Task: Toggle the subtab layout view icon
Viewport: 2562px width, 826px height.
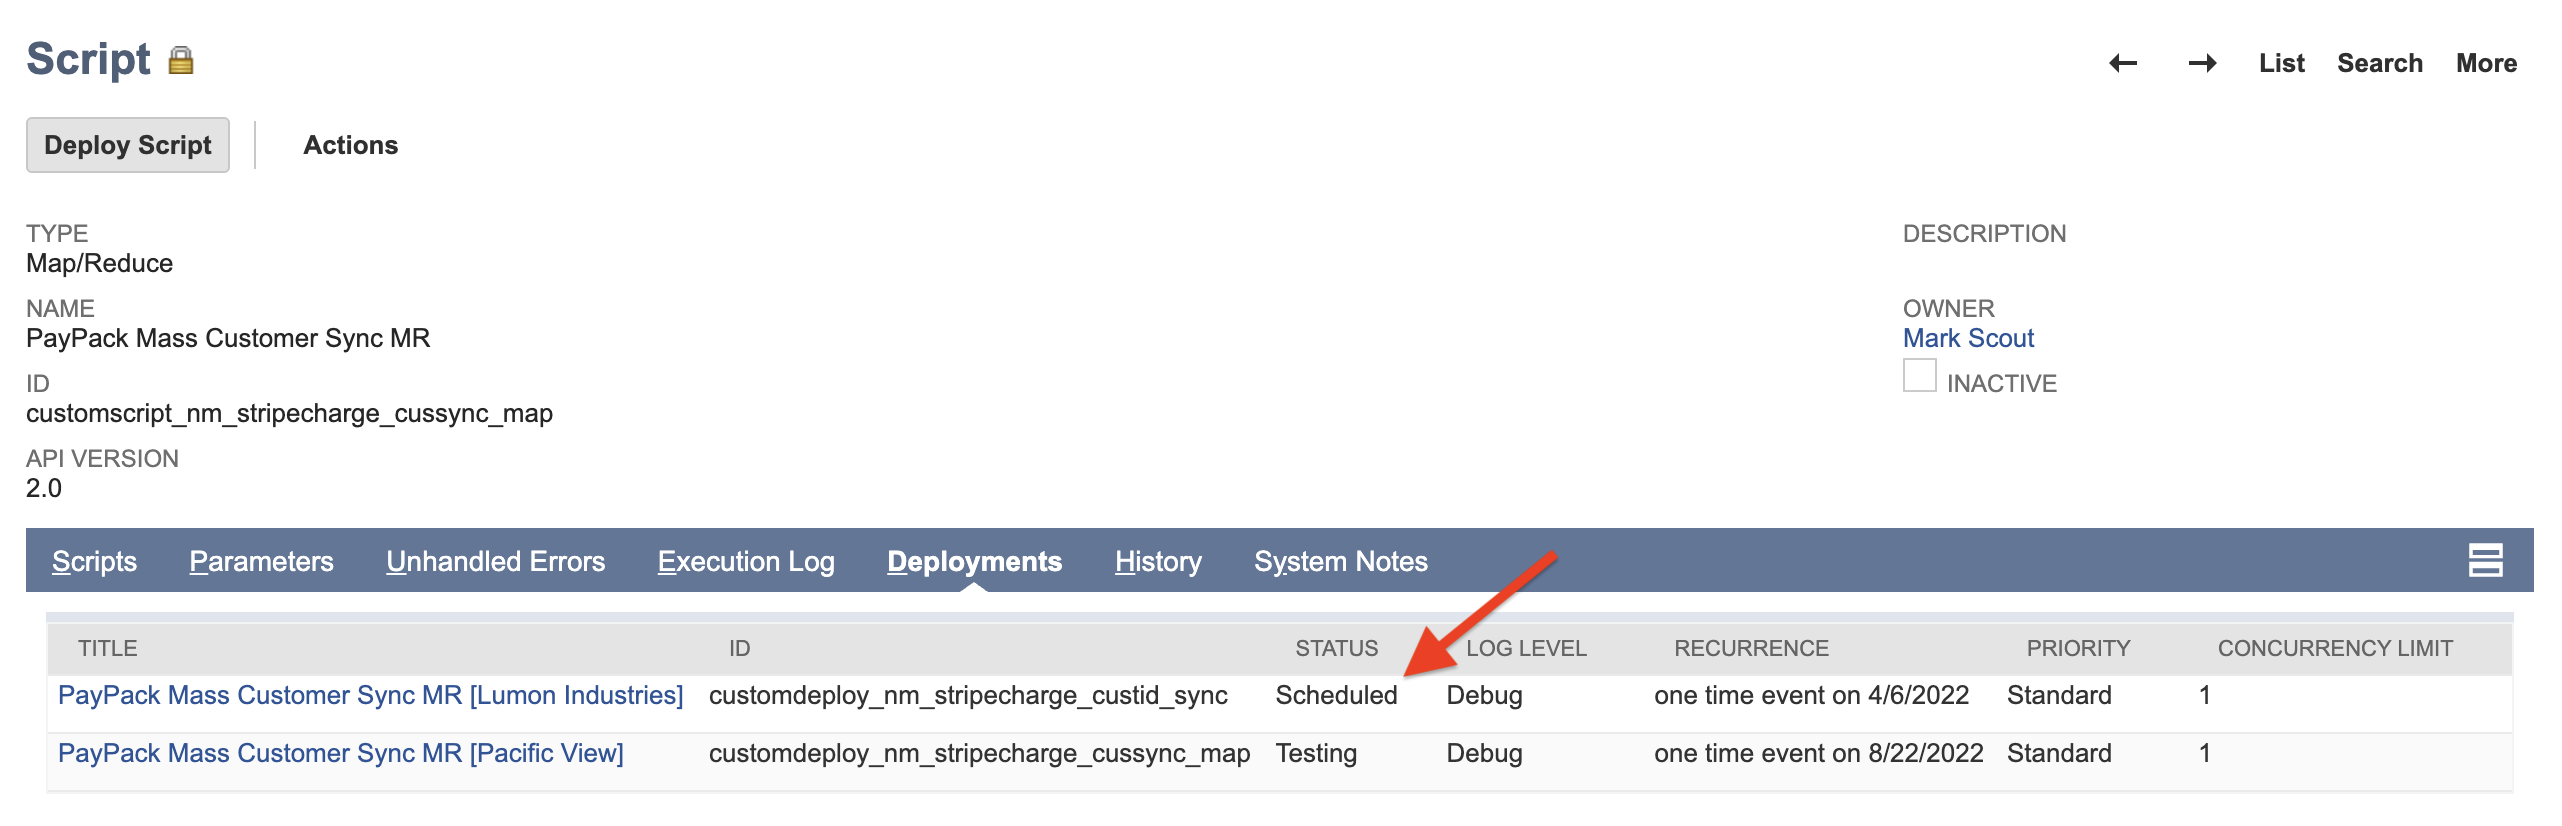Action: [x=2485, y=561]
